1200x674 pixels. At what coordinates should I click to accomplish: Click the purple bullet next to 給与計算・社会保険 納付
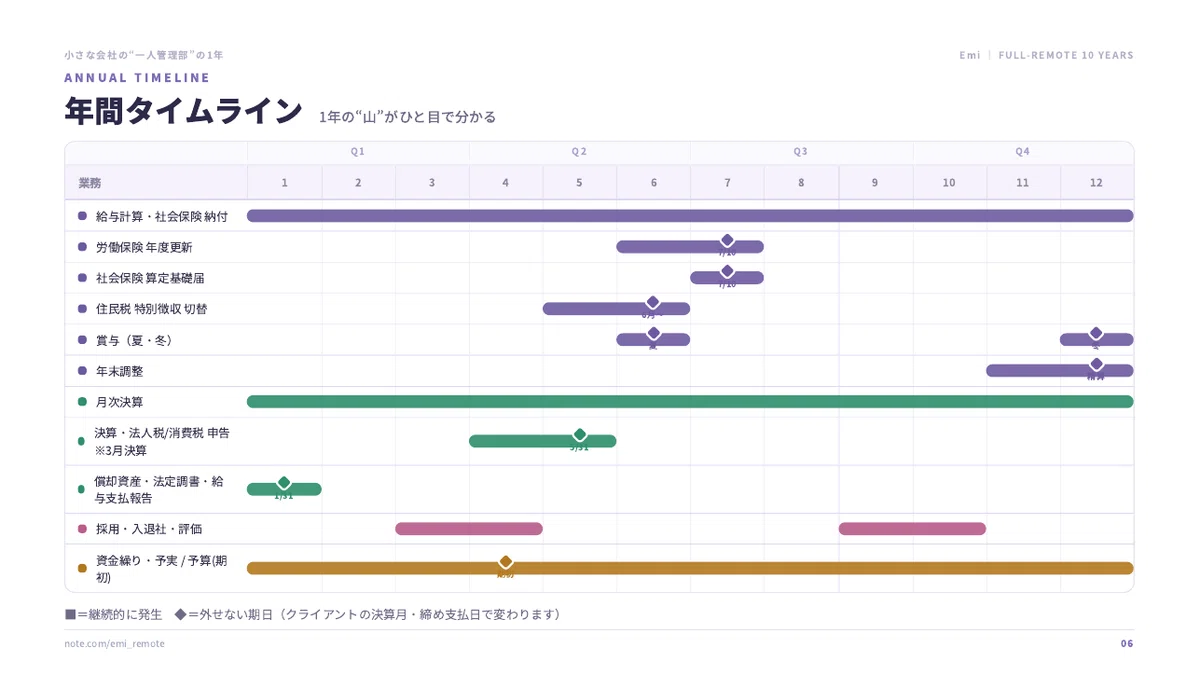pyautogui.click(x=82, y=216)
